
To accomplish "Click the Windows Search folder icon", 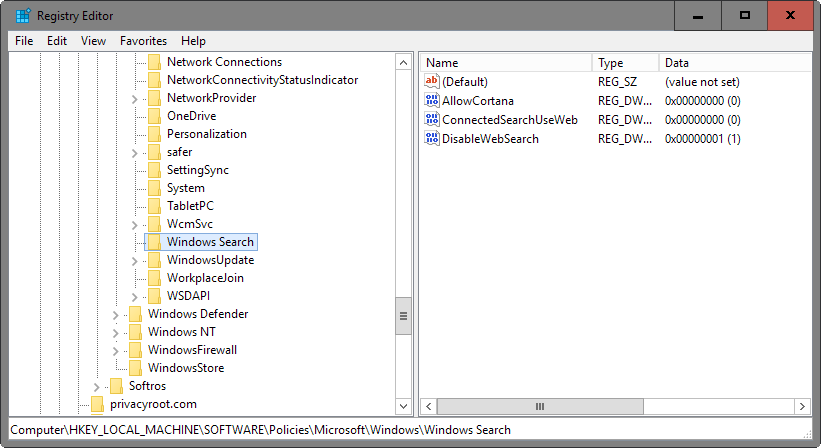I will [x=154, y=242].
